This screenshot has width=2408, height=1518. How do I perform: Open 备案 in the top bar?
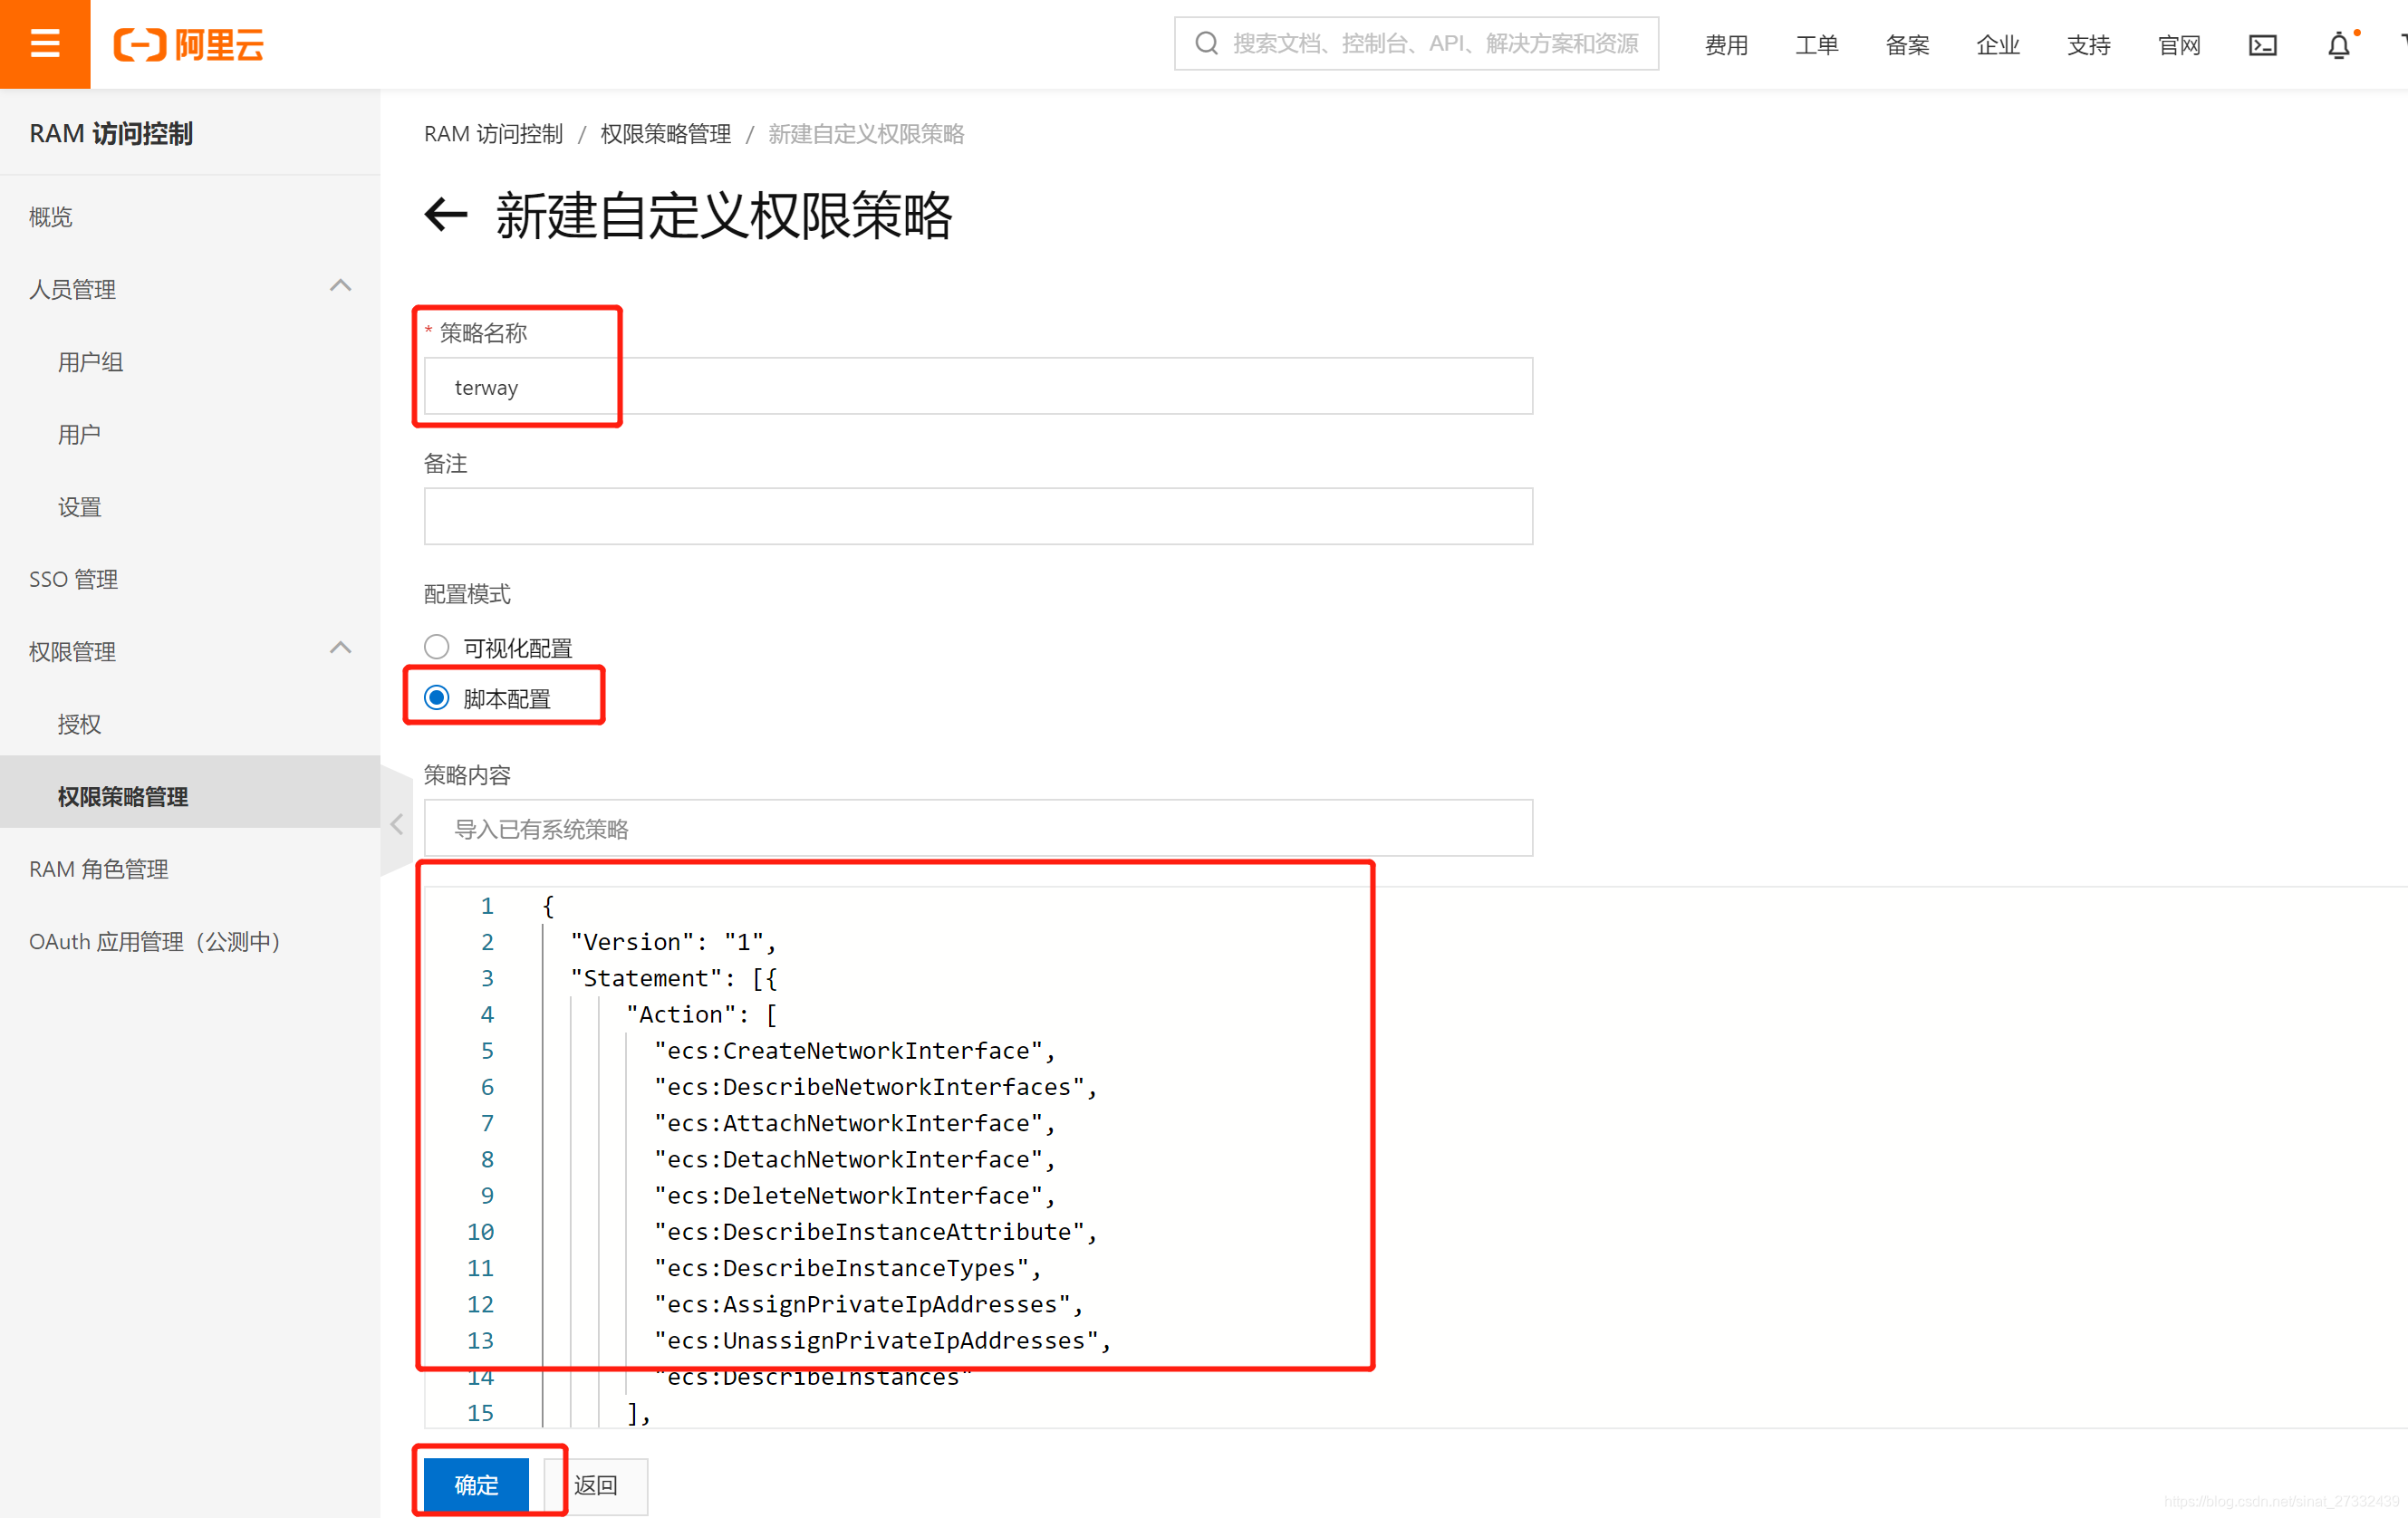(x=1907, y=45)
